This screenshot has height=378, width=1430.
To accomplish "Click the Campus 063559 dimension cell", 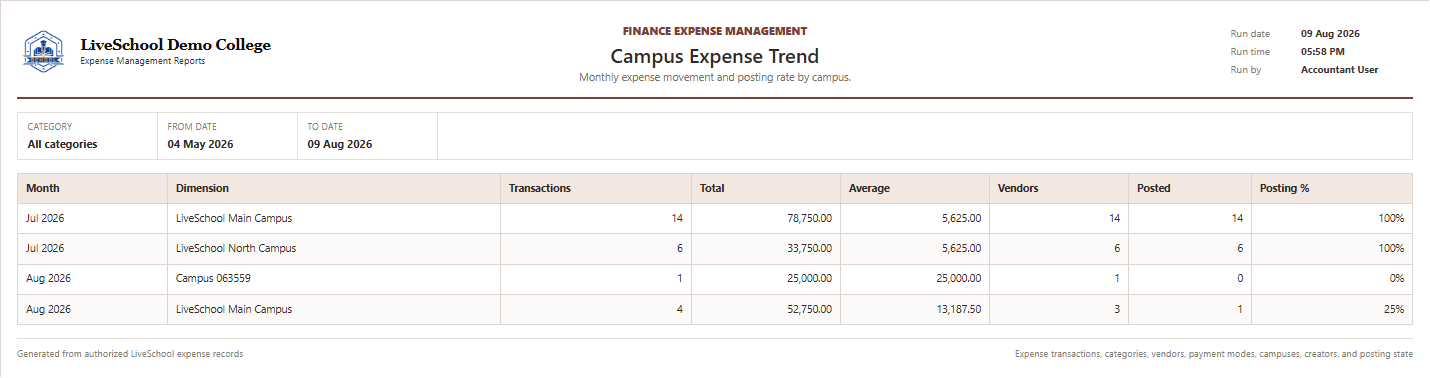I will pyautogui.click(x=334, y=278).
